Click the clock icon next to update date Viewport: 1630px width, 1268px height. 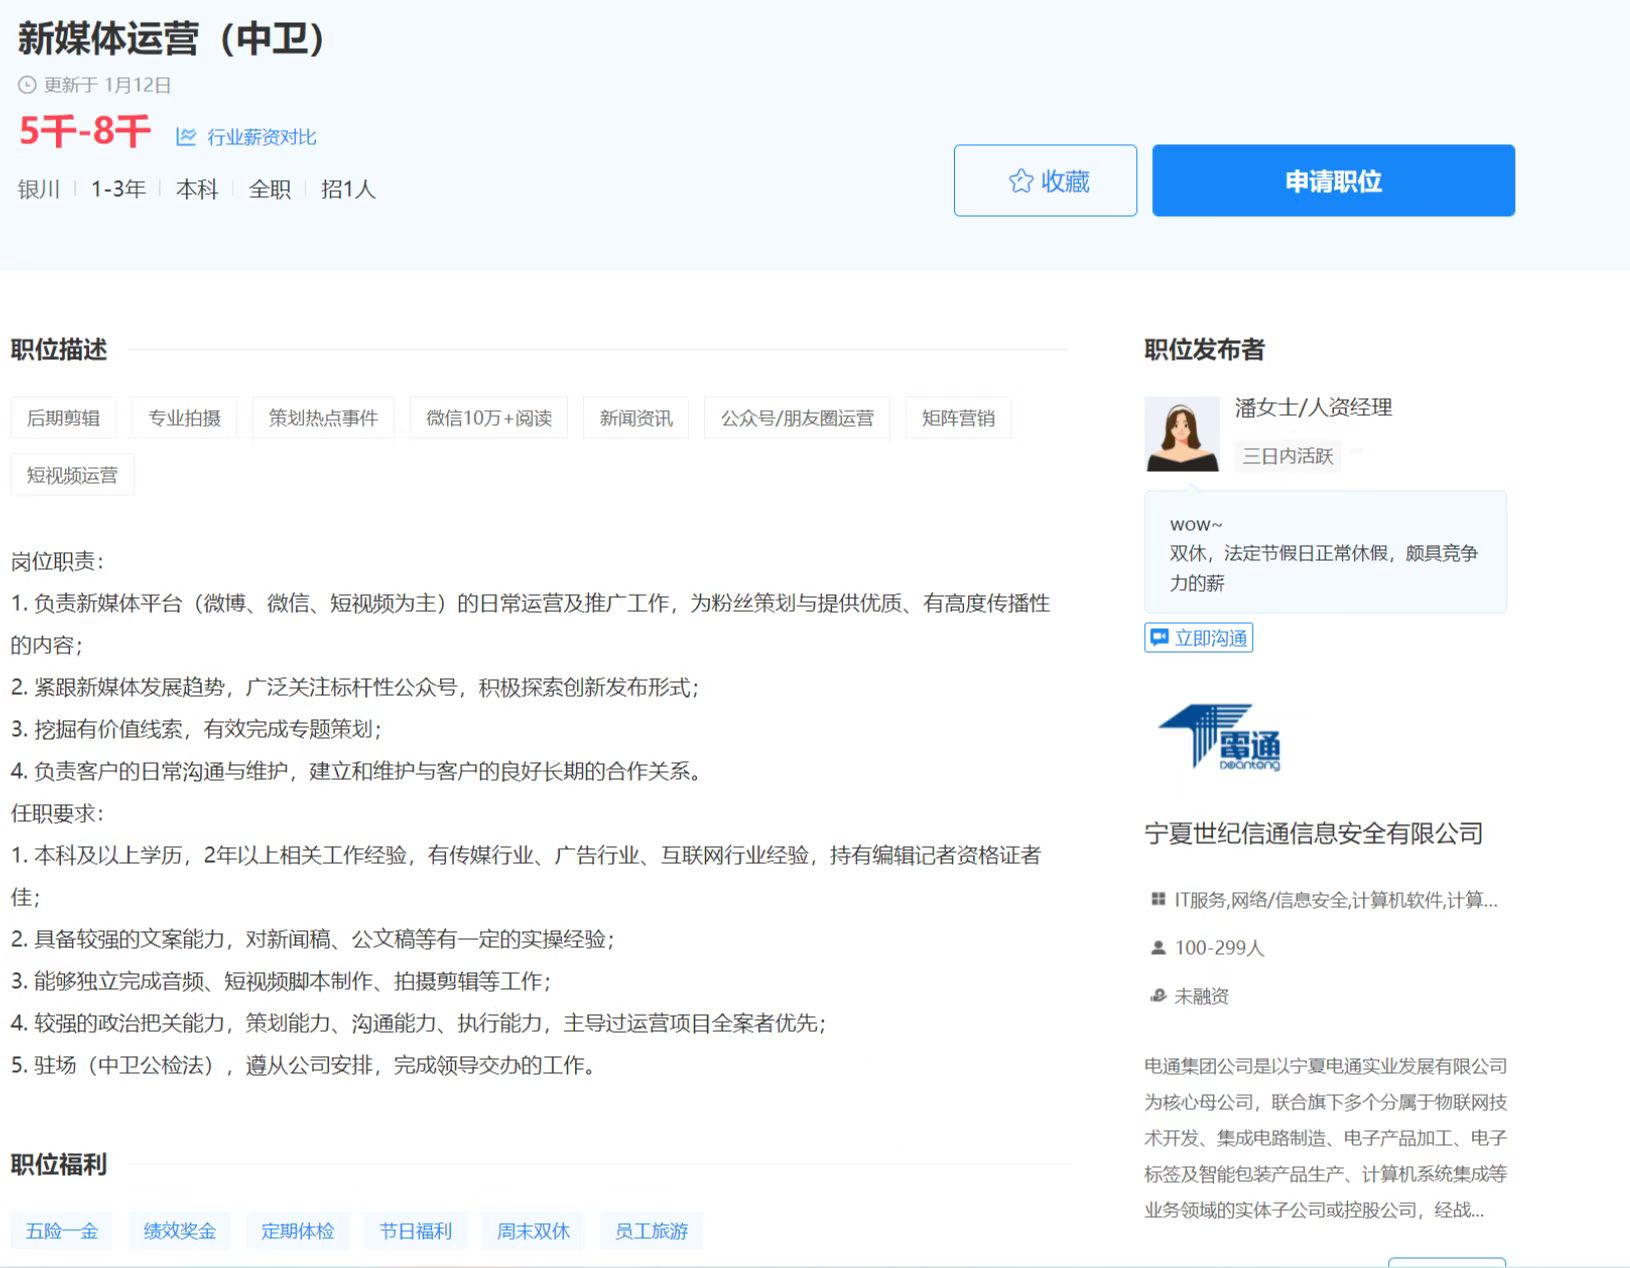tap(27, 86)
